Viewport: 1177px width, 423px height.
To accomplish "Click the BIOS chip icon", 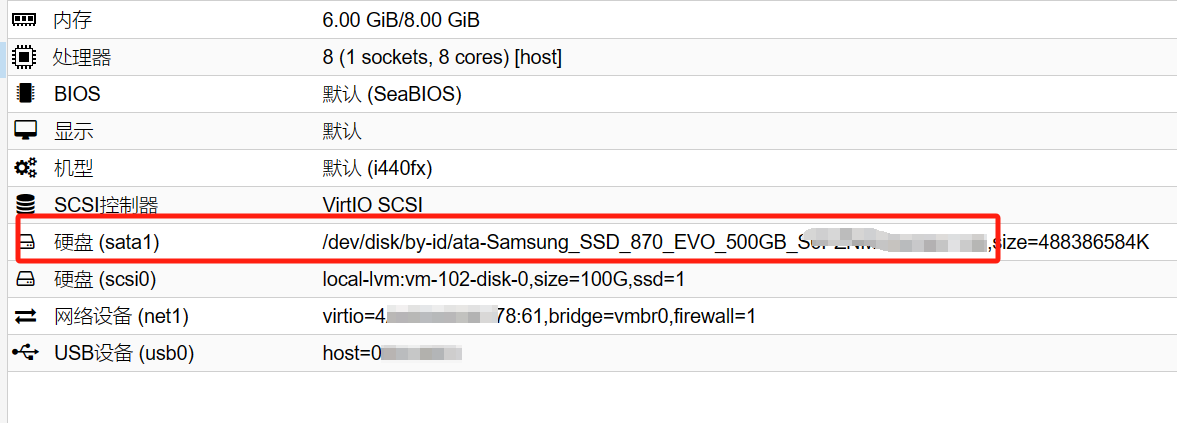I will 25,94.
